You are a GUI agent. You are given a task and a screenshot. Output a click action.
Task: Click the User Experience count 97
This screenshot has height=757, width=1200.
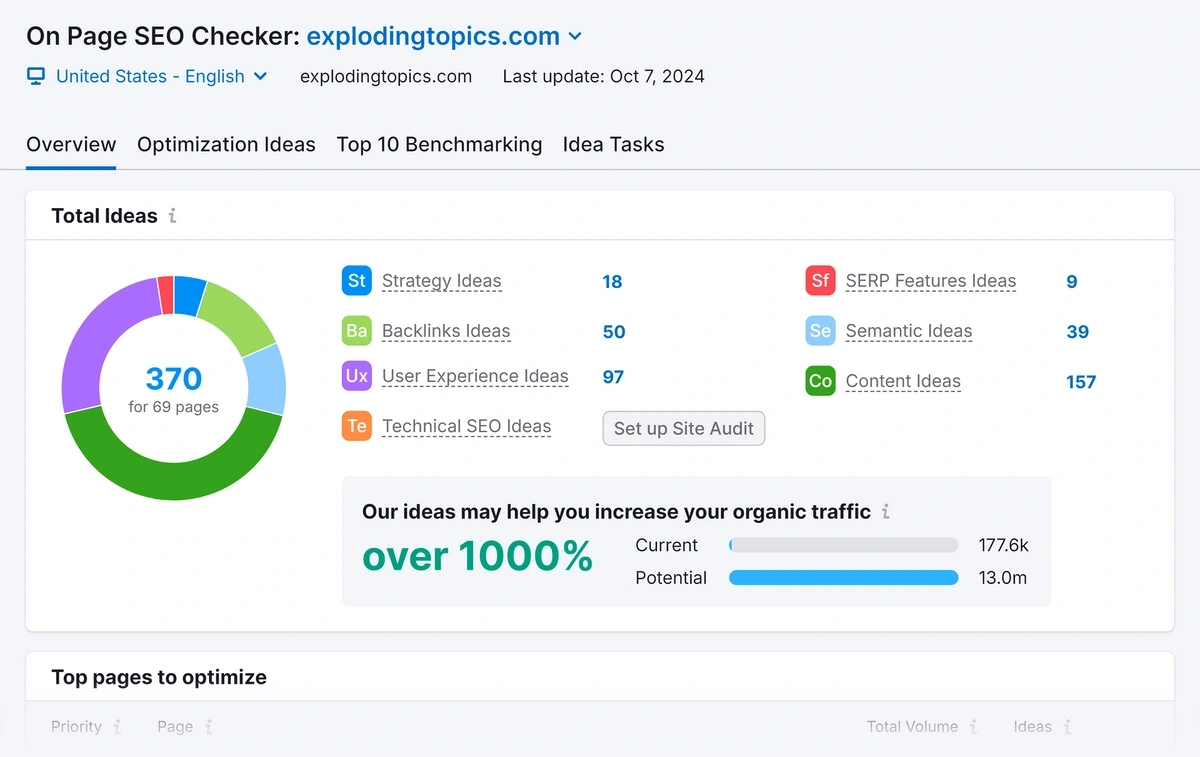click(x=613, y=377)
